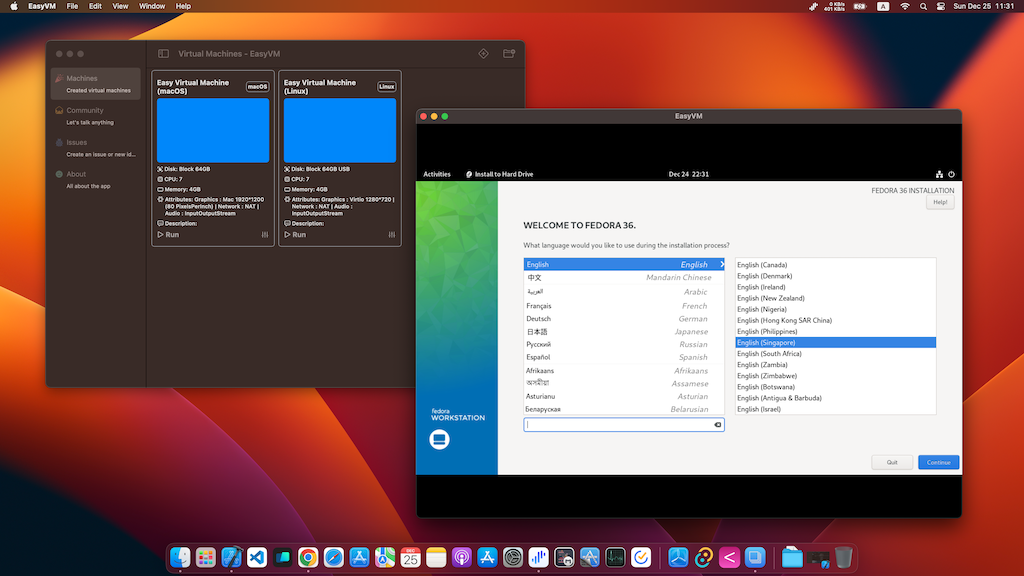
Task: Click the macOS virtual machine blue preview
Action: click(x=213, y=130)
